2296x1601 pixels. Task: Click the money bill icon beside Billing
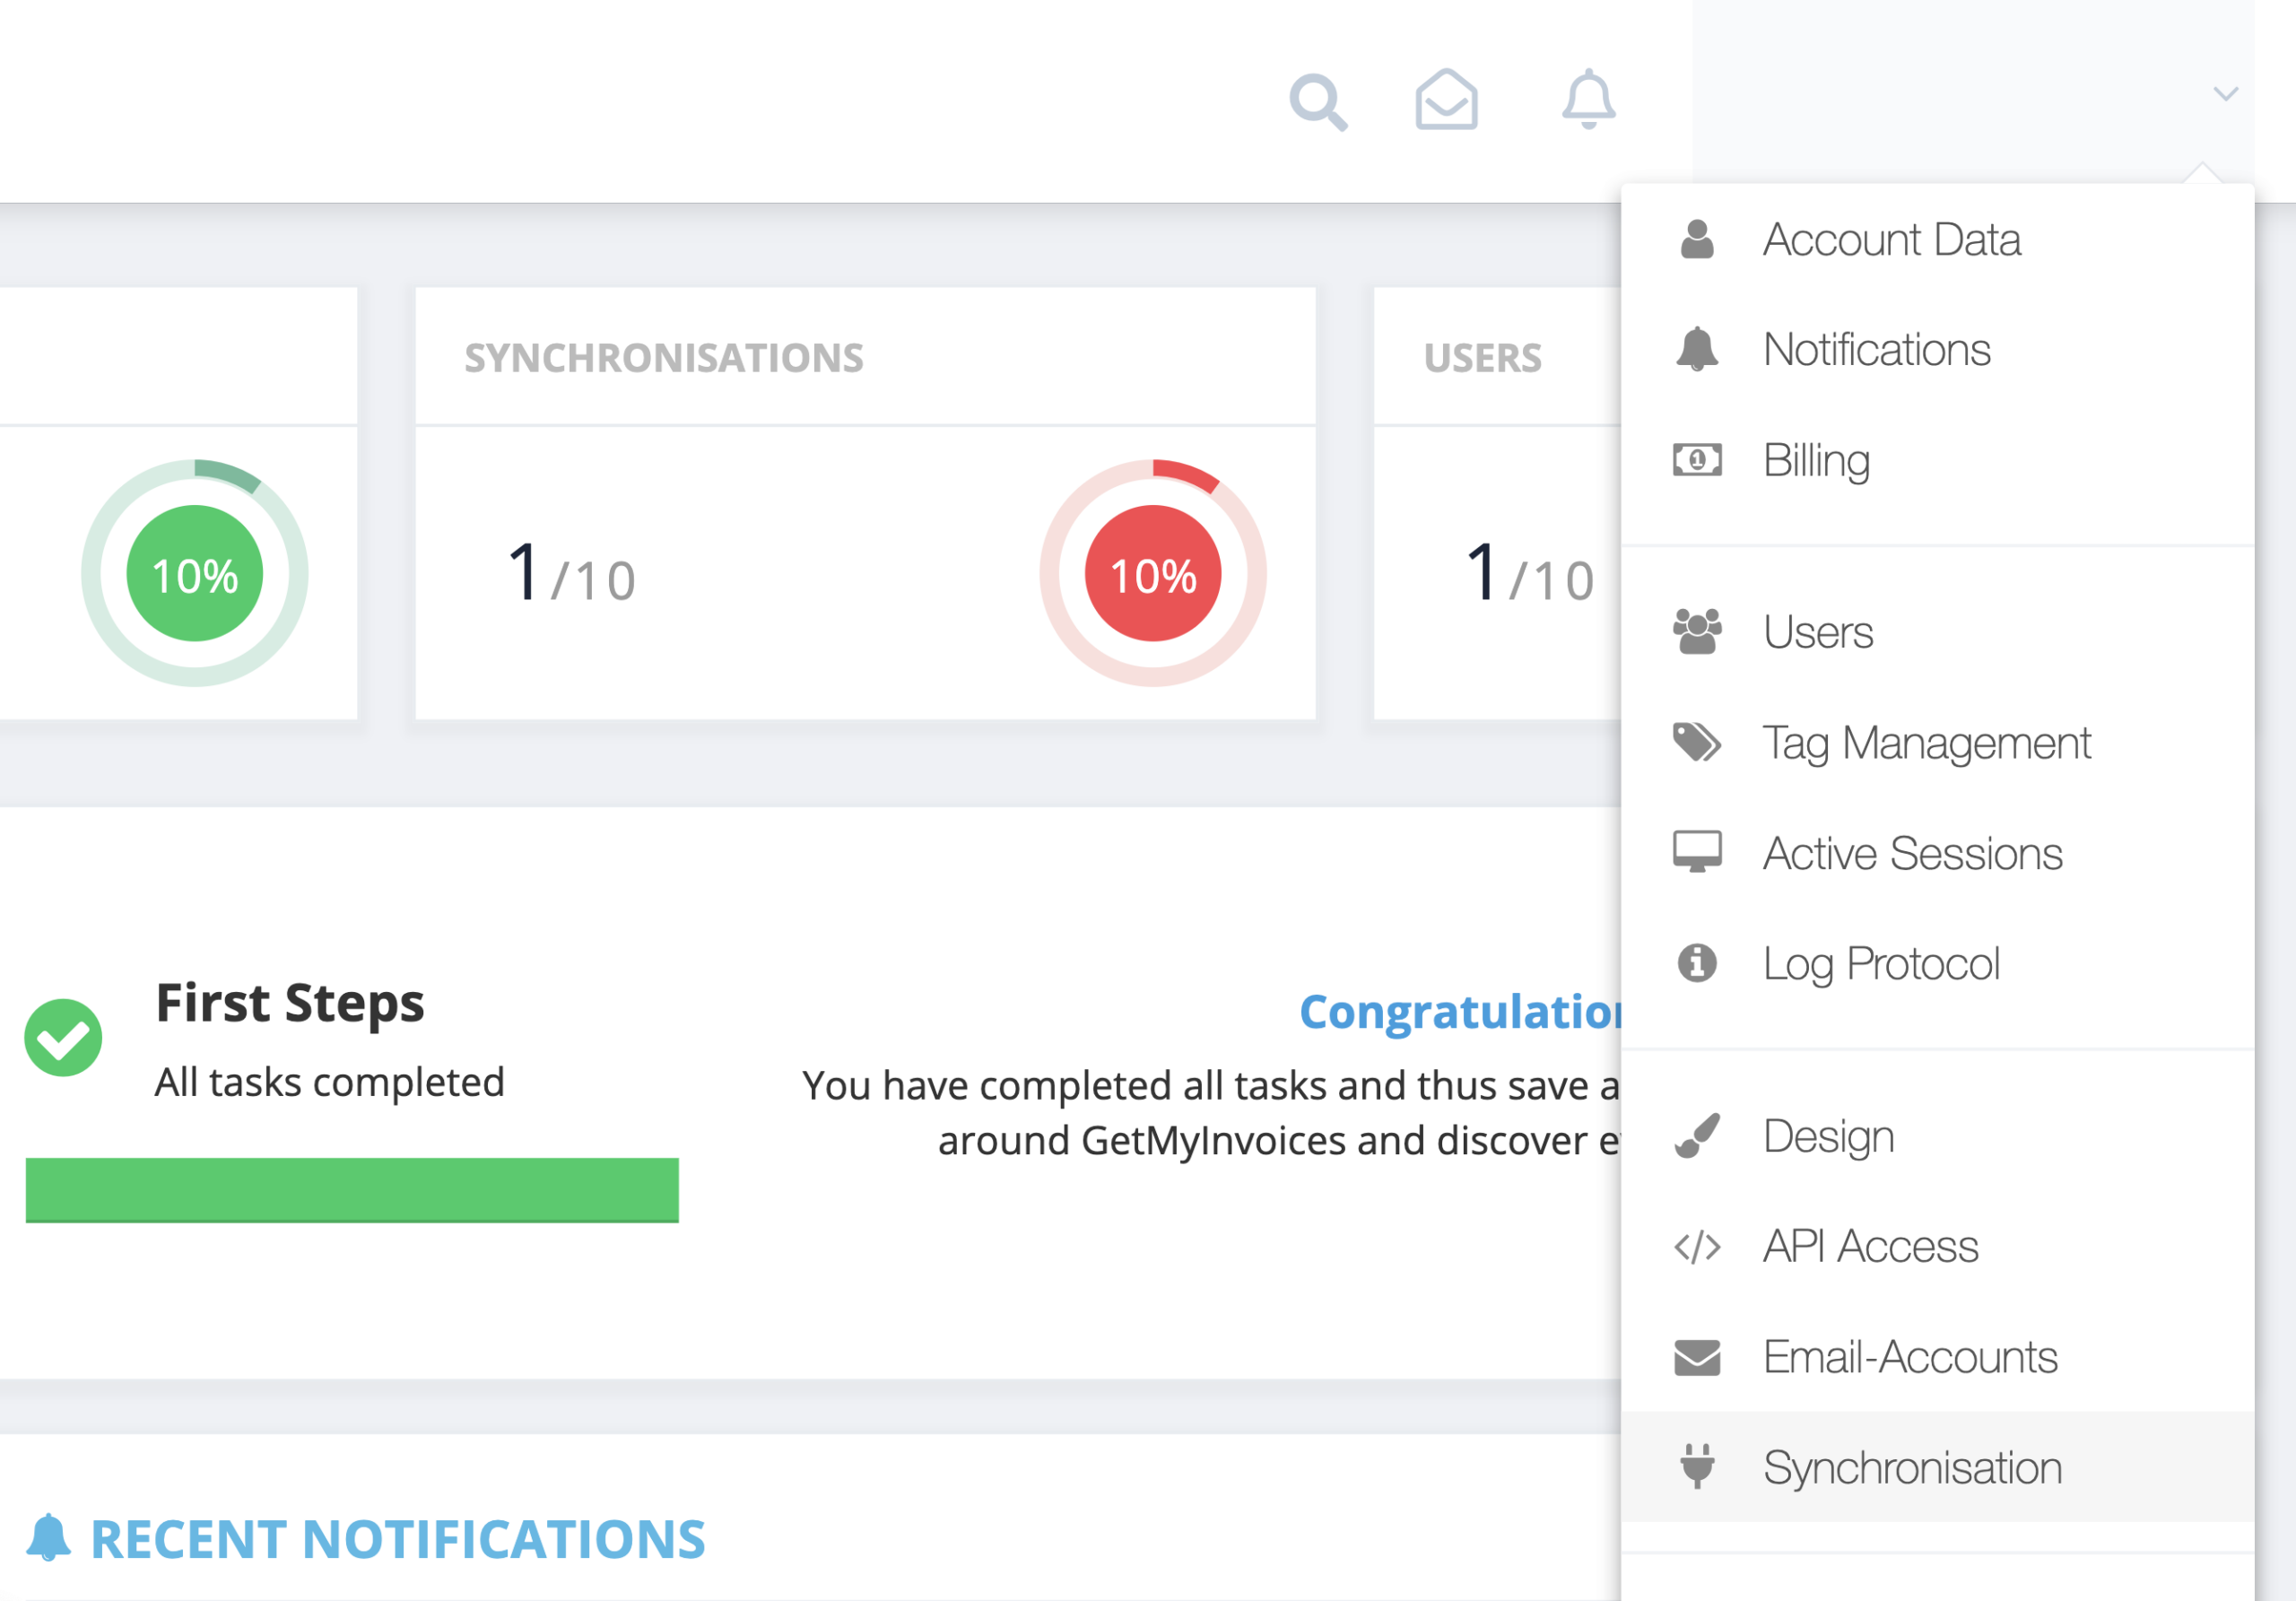click(1697, 460)
